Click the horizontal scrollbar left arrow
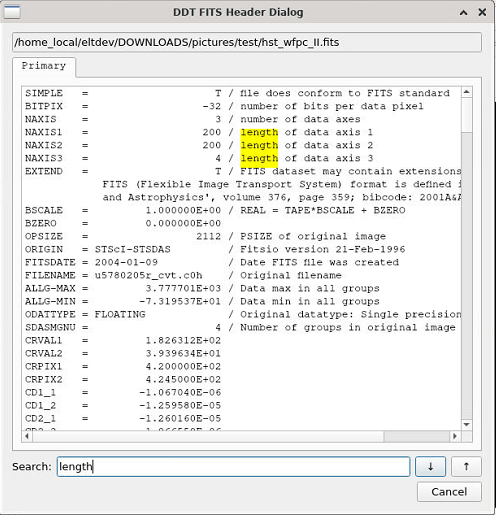 point(27,436)
